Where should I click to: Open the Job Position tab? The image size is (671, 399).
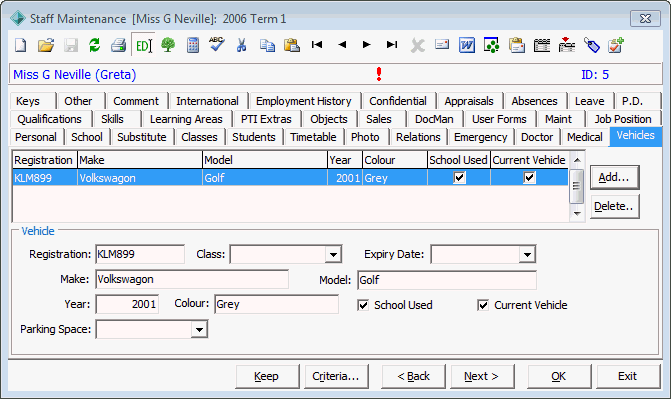[623, 119]
